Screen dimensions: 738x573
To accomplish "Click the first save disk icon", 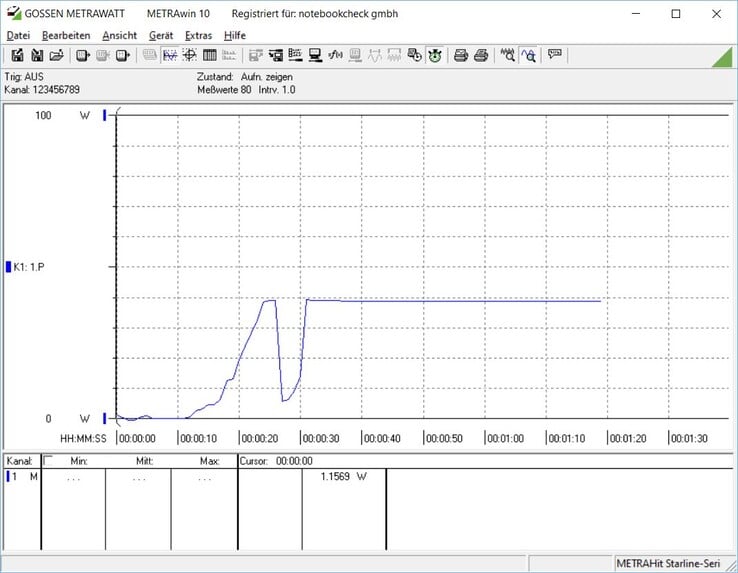I will 17,56.
